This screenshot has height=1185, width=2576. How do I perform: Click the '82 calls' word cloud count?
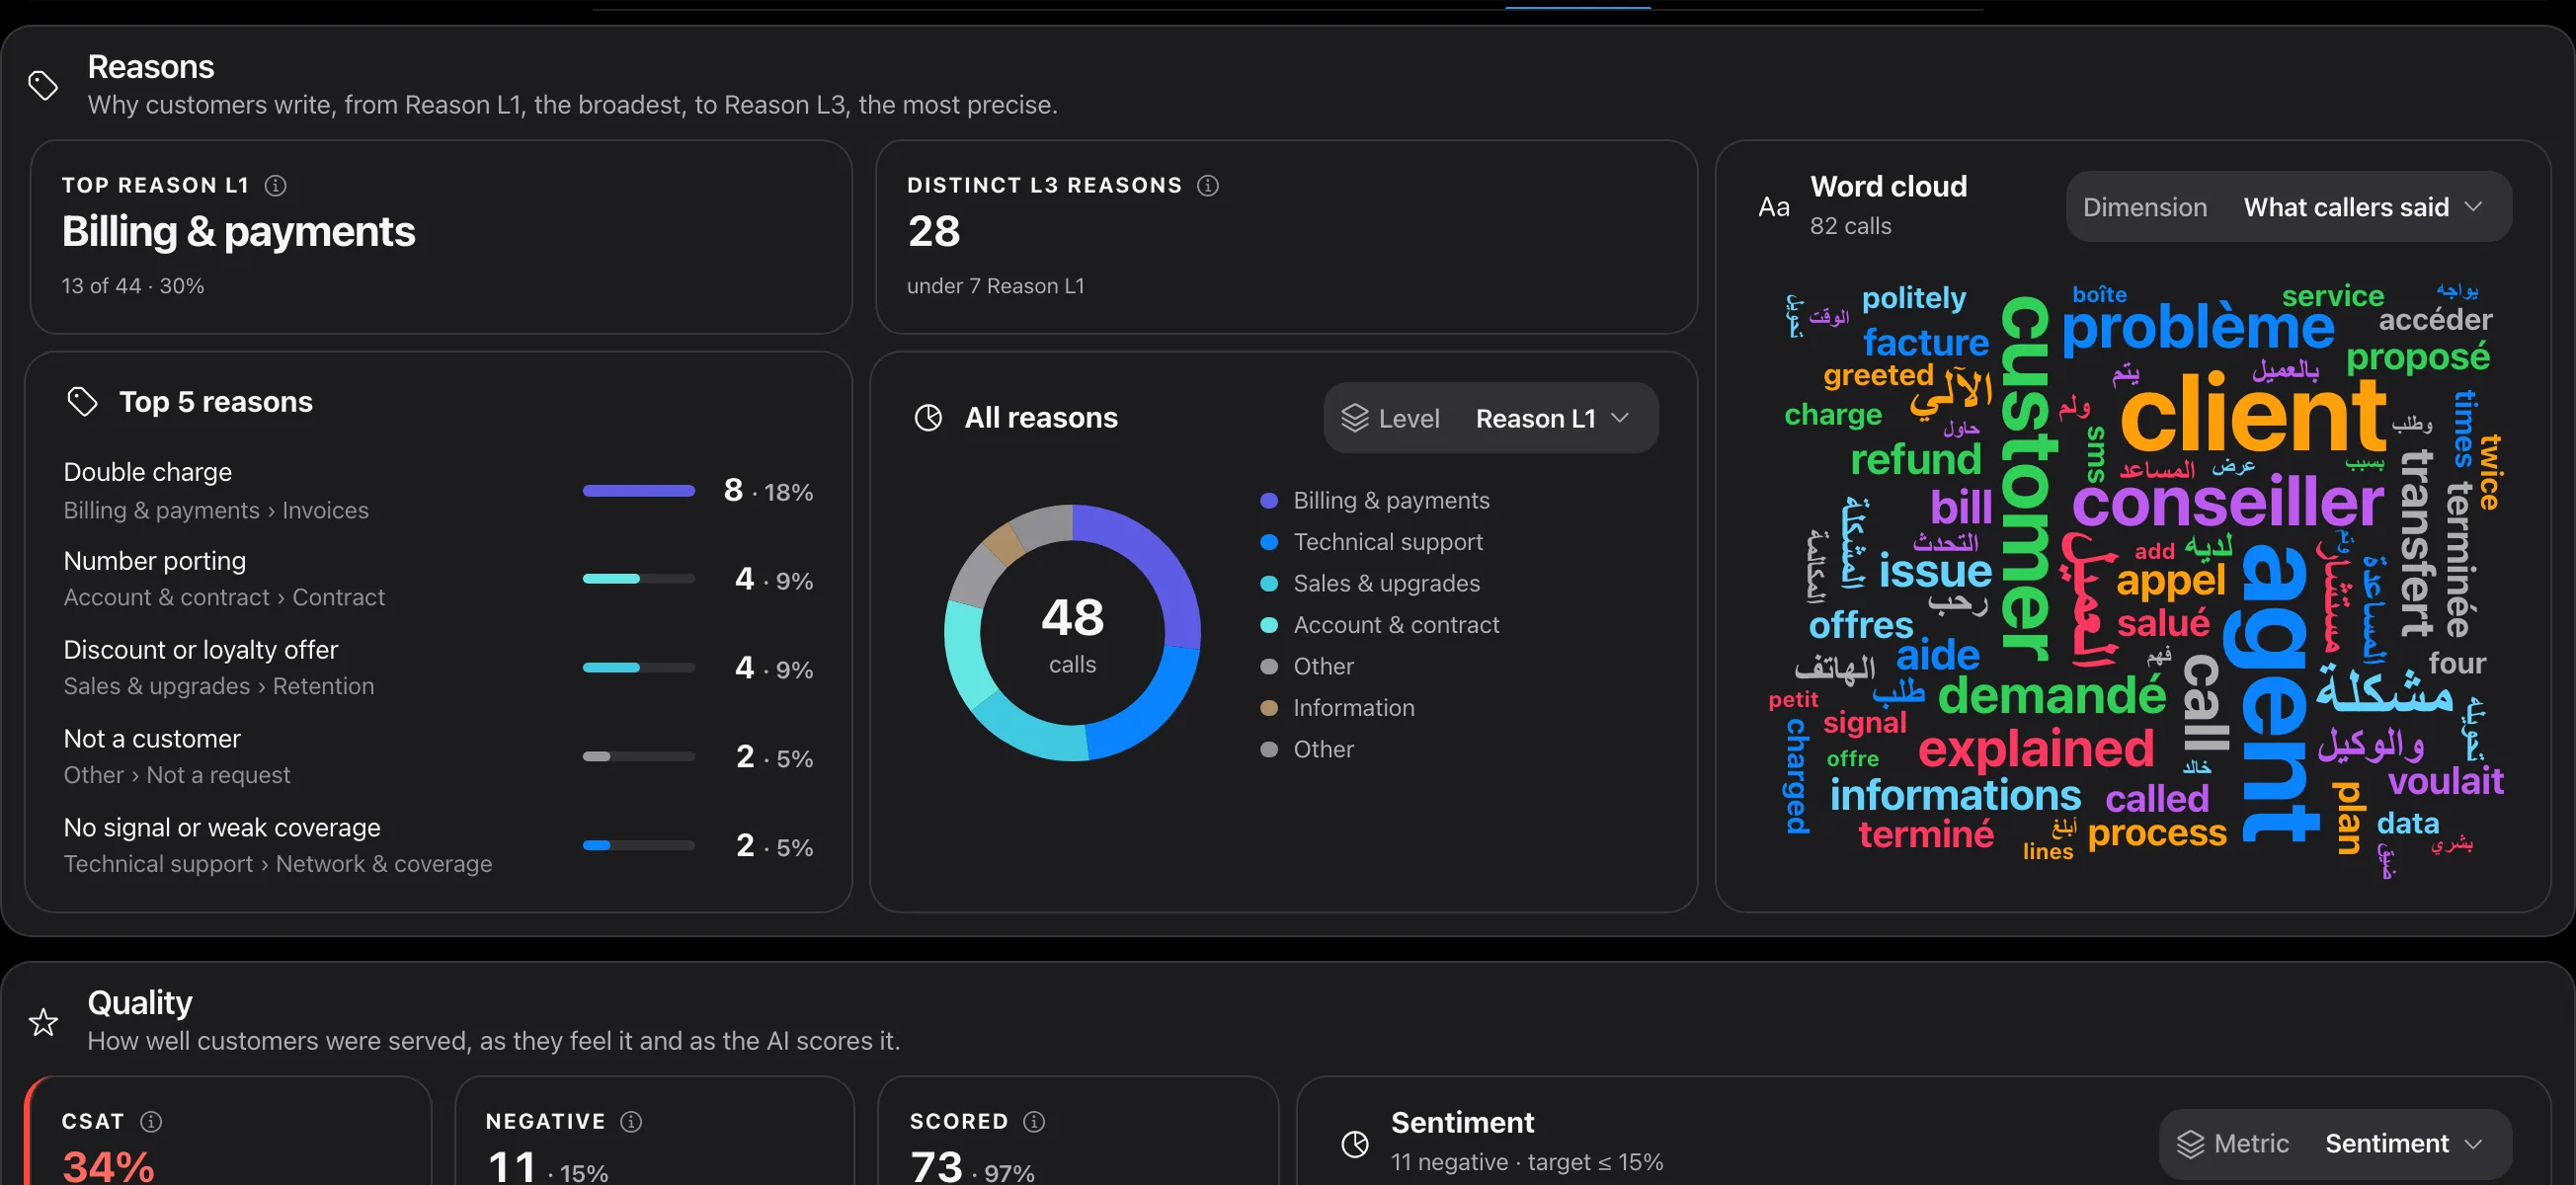[x=1850, y=226]
